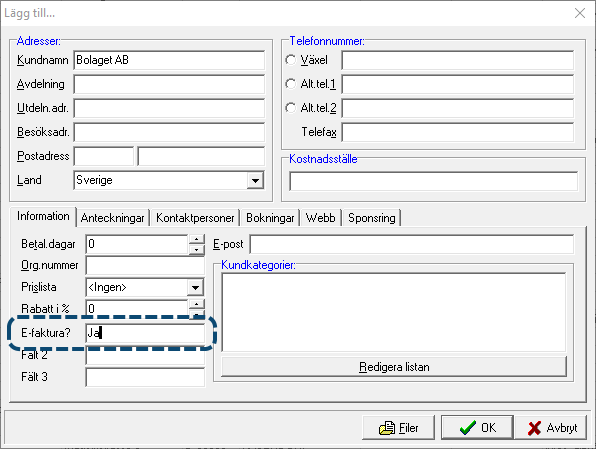Expand the Prislista dropdown list
This screenshot has height=449, width=596.
pos(195,287)
